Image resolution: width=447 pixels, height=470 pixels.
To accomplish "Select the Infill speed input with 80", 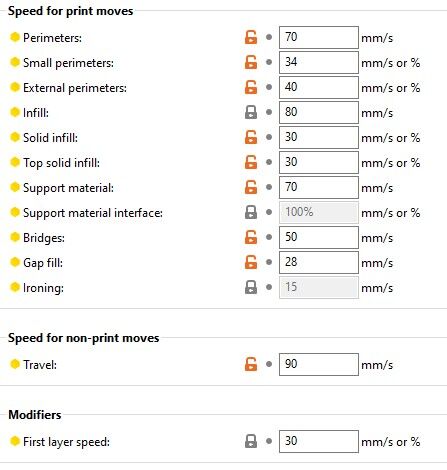I will [319, 112].
